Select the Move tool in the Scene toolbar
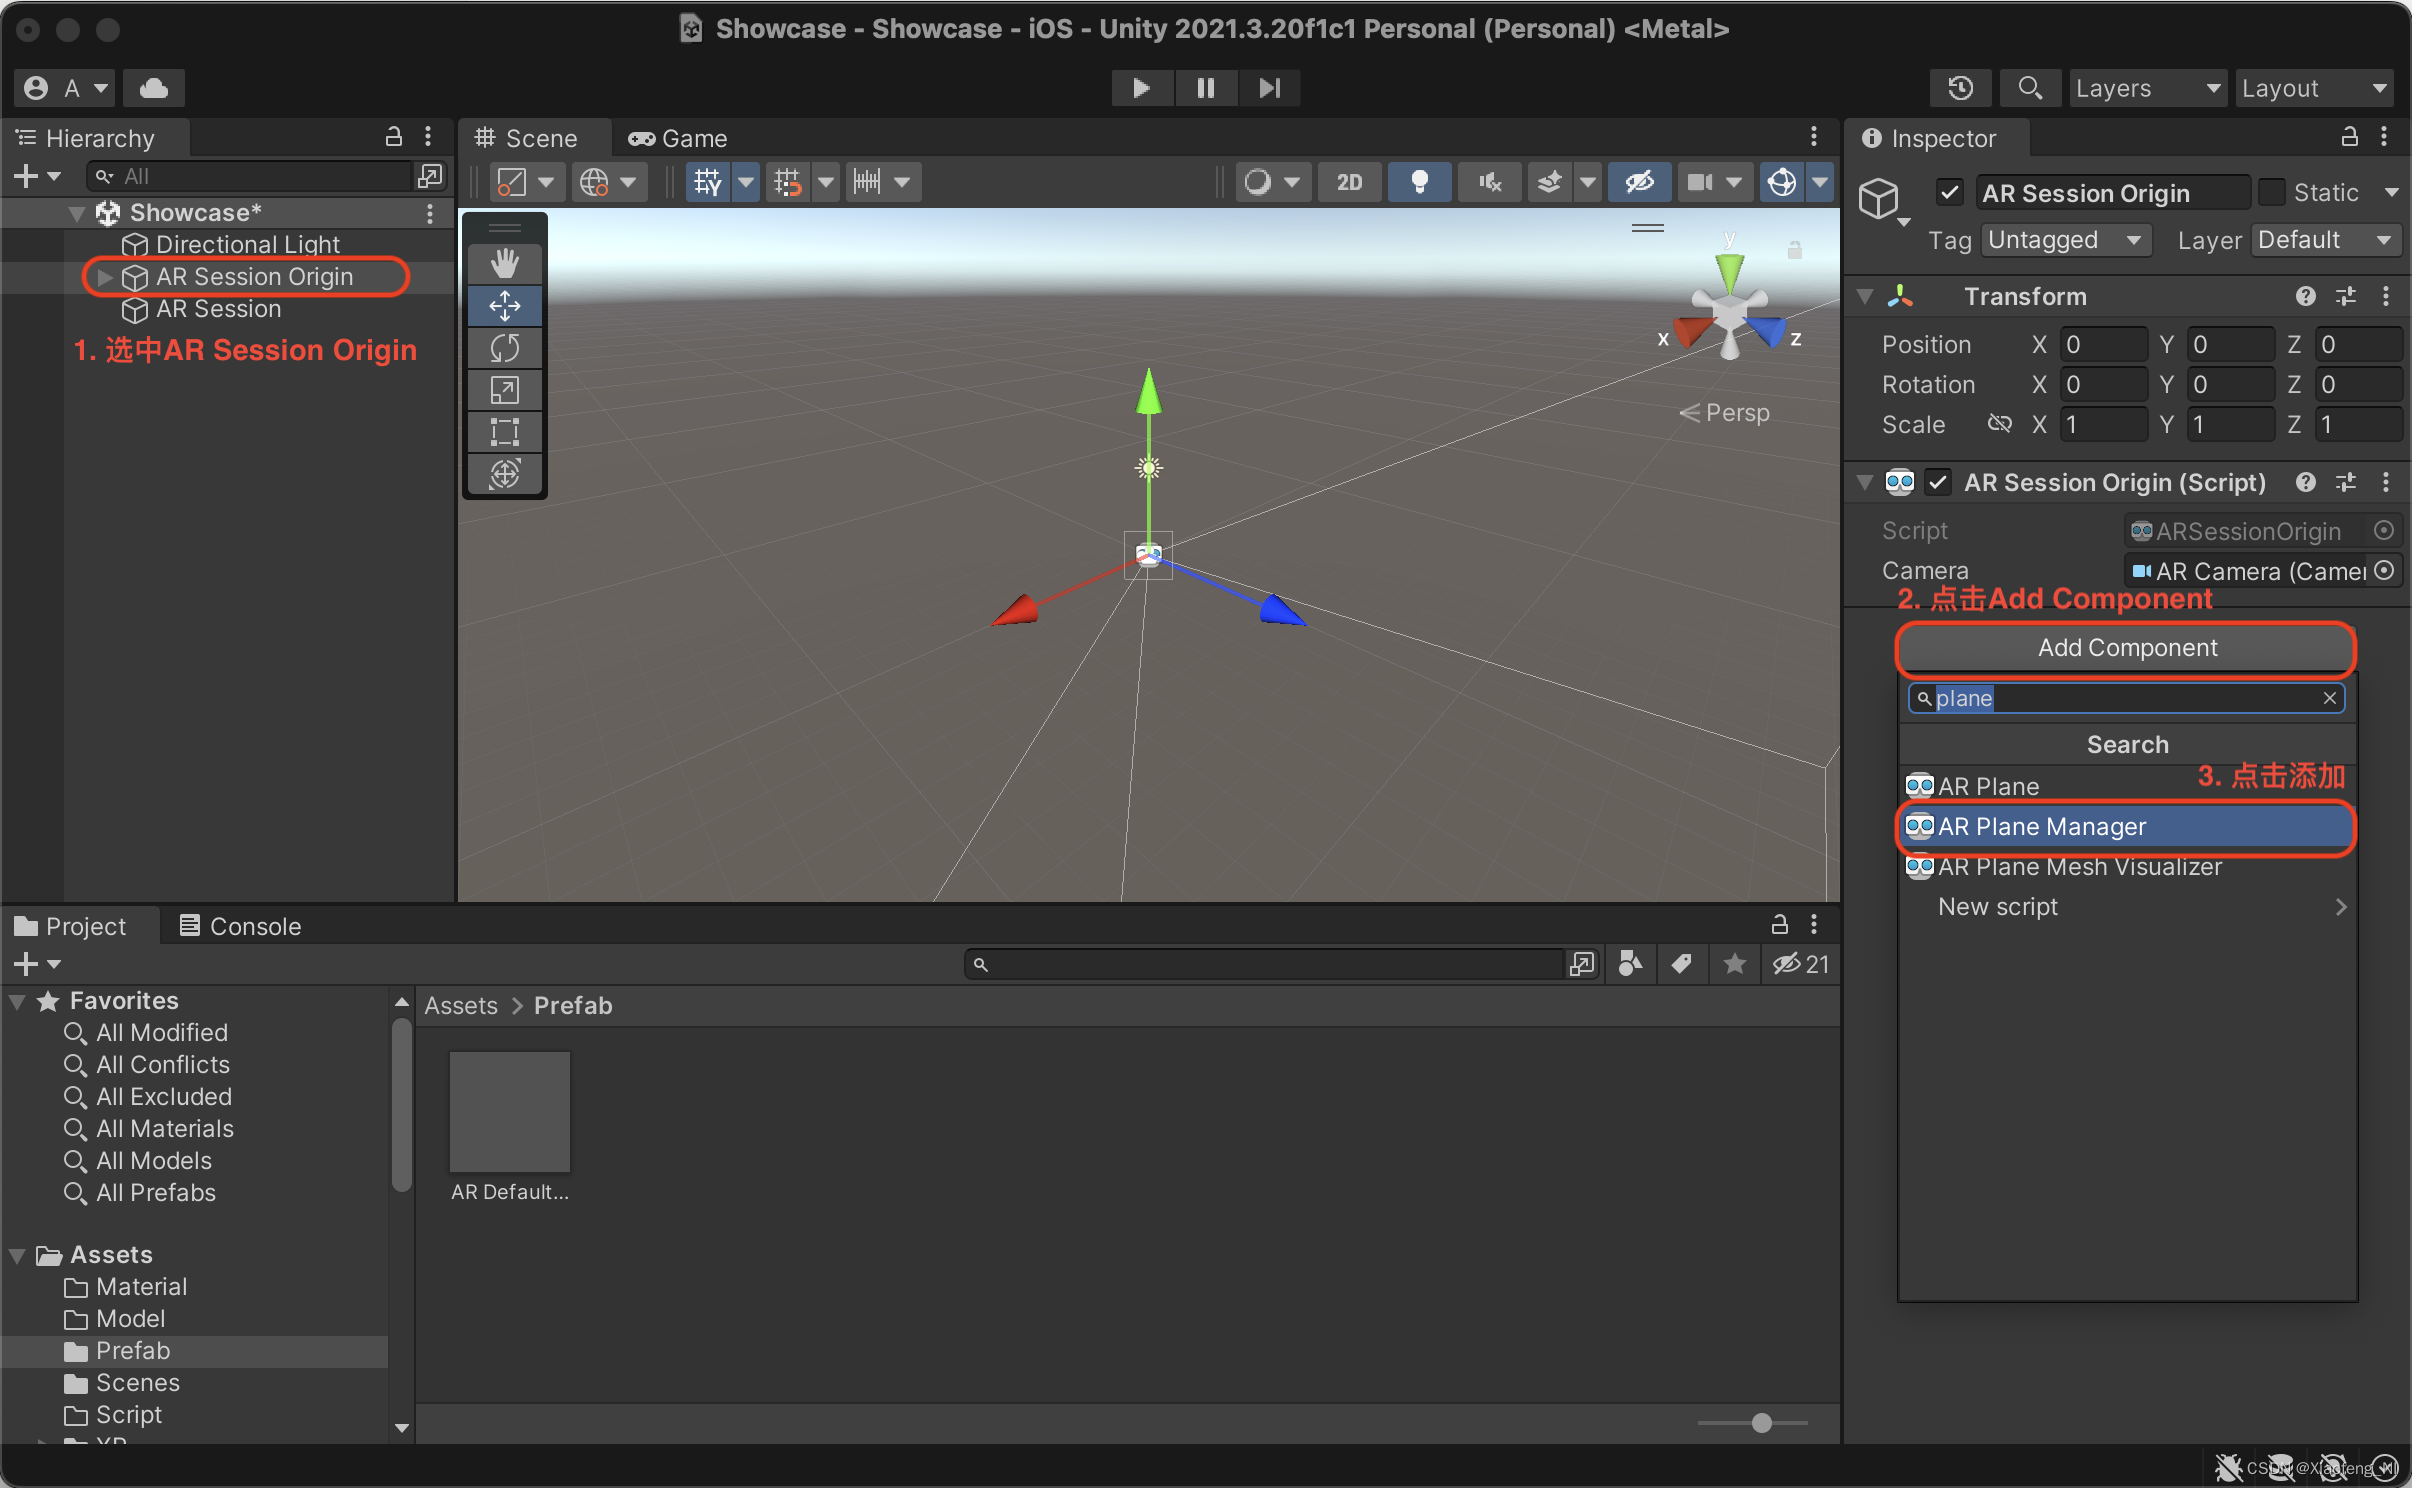Viewport: 2412px width, 1488px height. pos(505,306)
